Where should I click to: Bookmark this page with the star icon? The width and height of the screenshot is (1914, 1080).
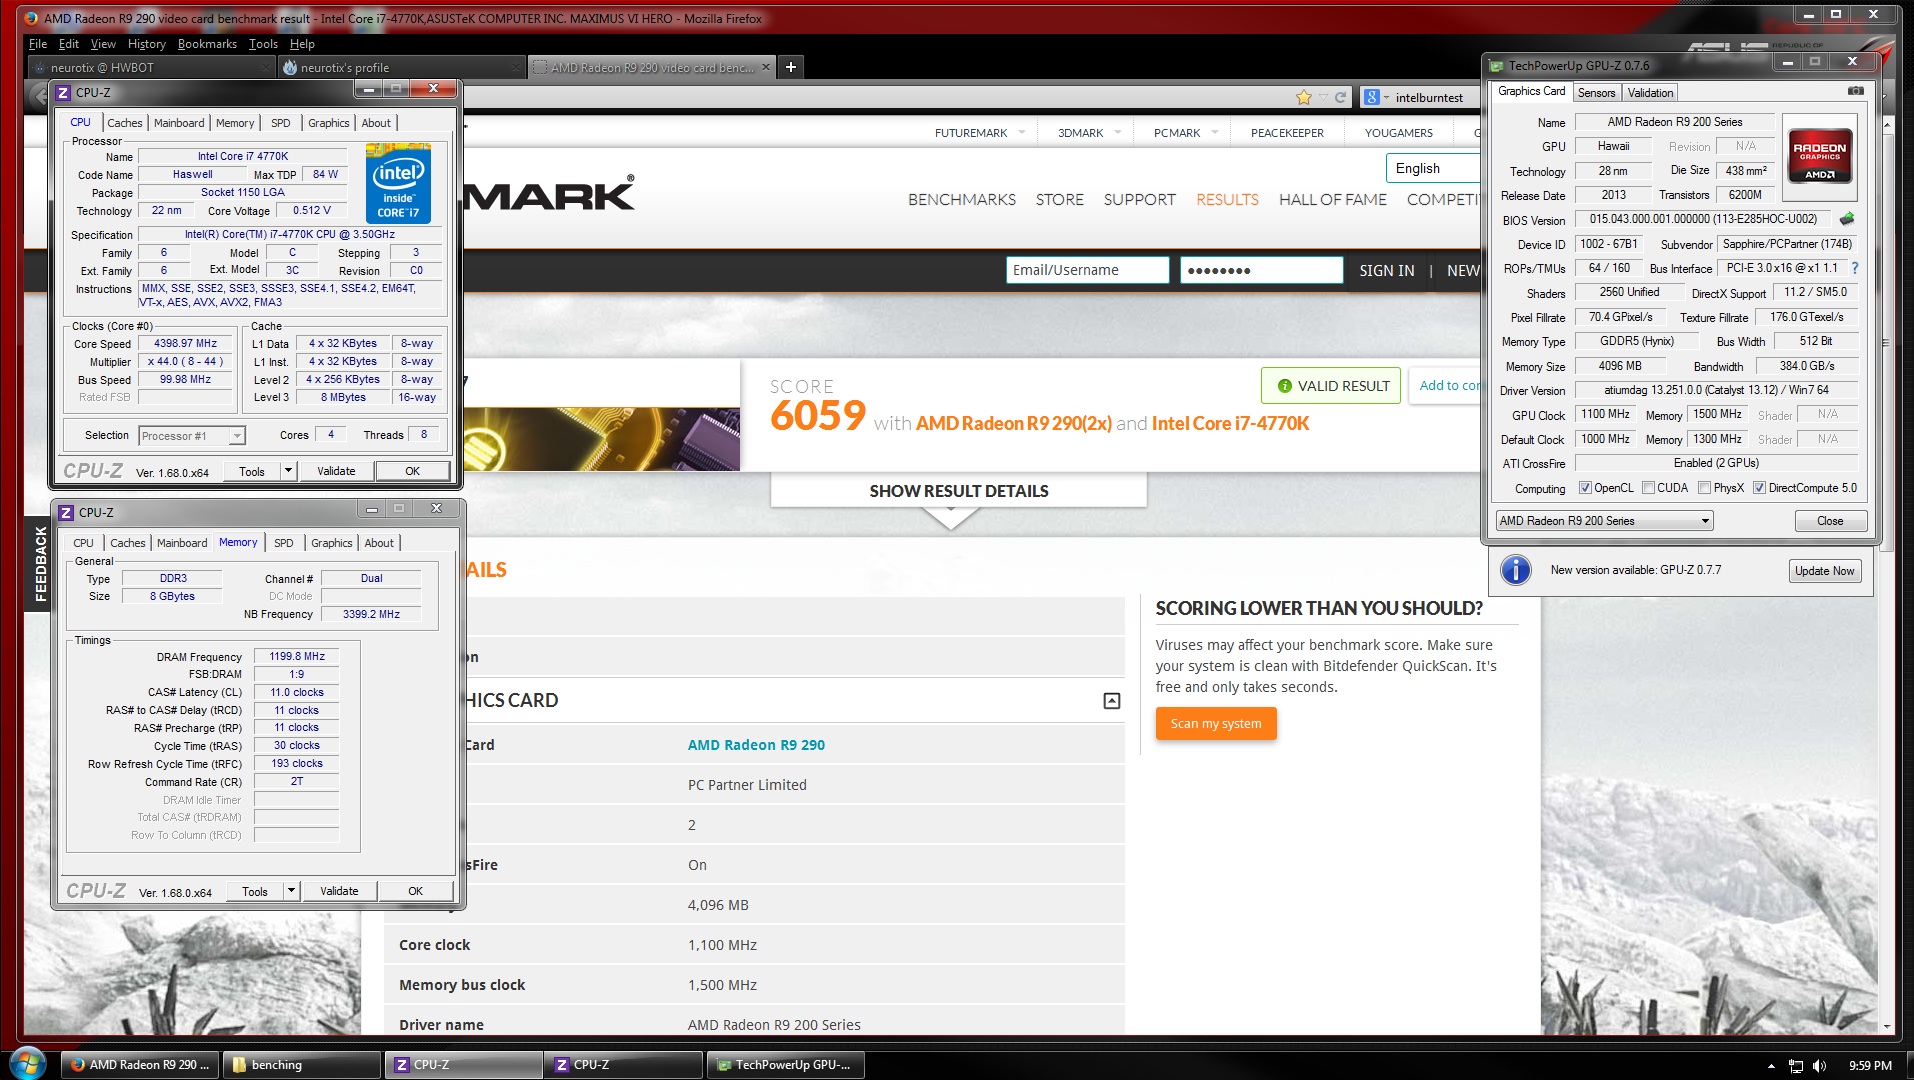point(1303,97)
